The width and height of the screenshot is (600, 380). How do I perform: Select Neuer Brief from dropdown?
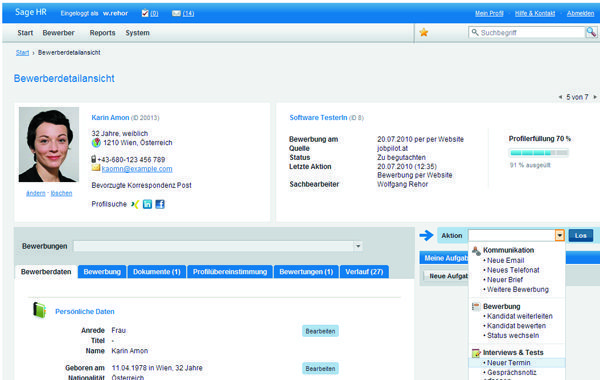pos(504,280)
